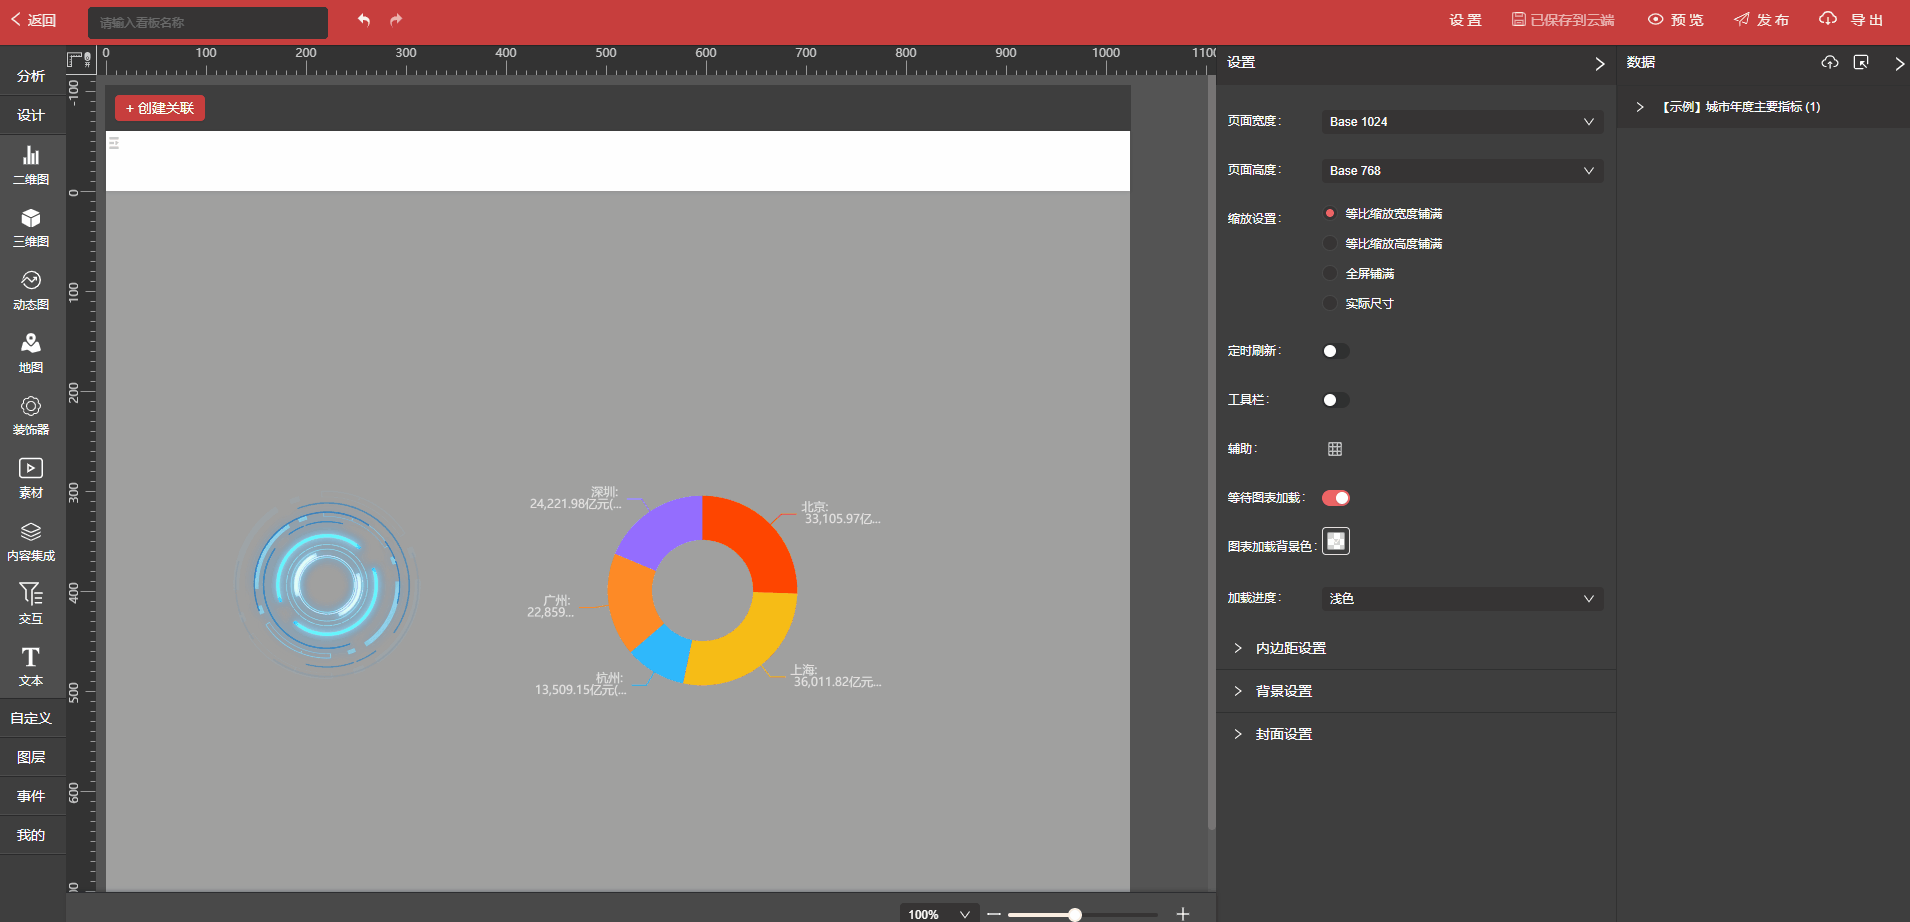Select the 地图 map tool

point(31,353)
